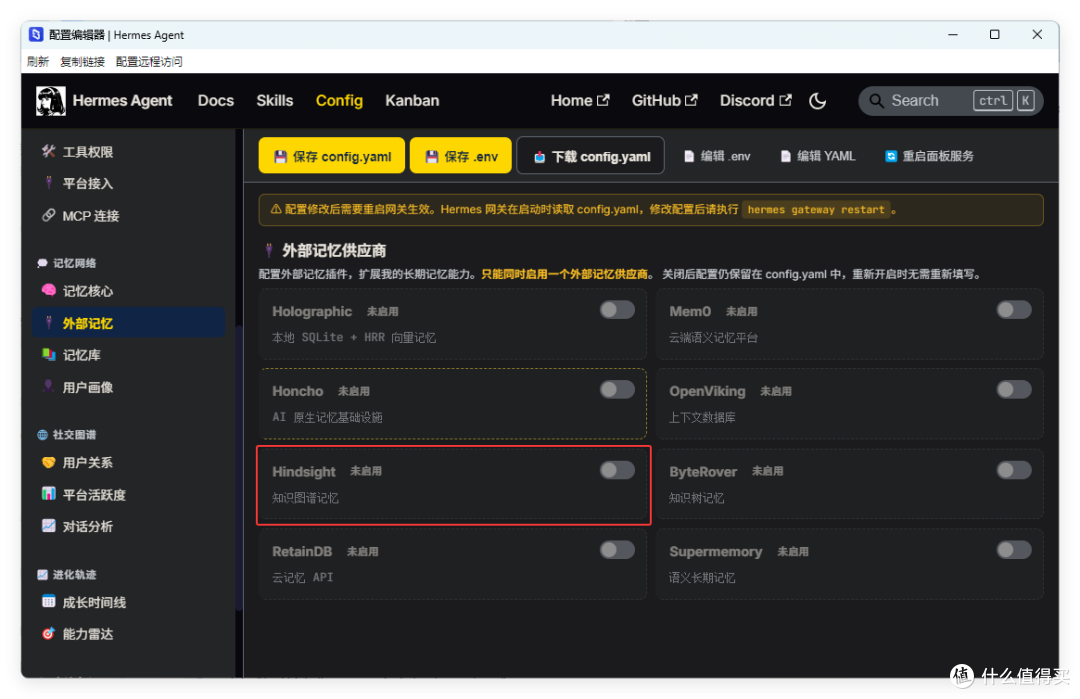Click the 能力雷达 target icon
Viewport: 1080px width, 699px height.
[48, 634]
